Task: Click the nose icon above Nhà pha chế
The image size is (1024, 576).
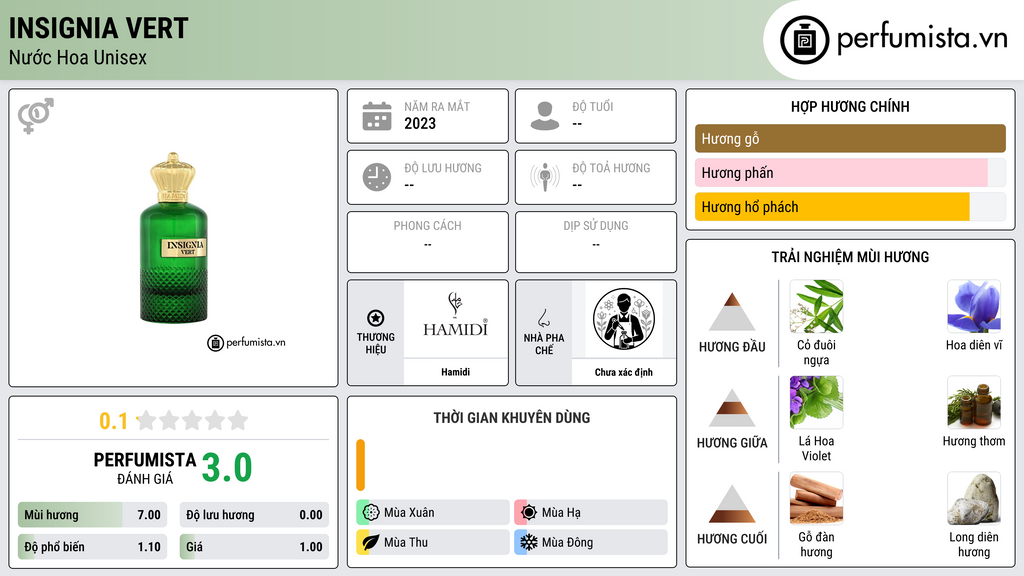Action: pyautogui.click(x=543, y=318)
